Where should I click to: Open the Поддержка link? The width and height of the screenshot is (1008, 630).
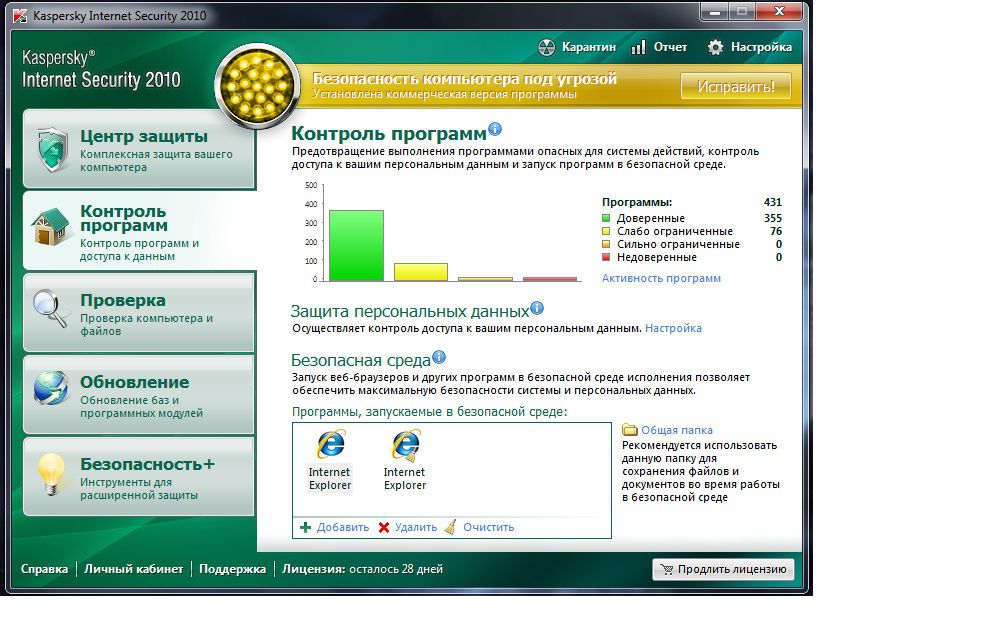[232, 569]
